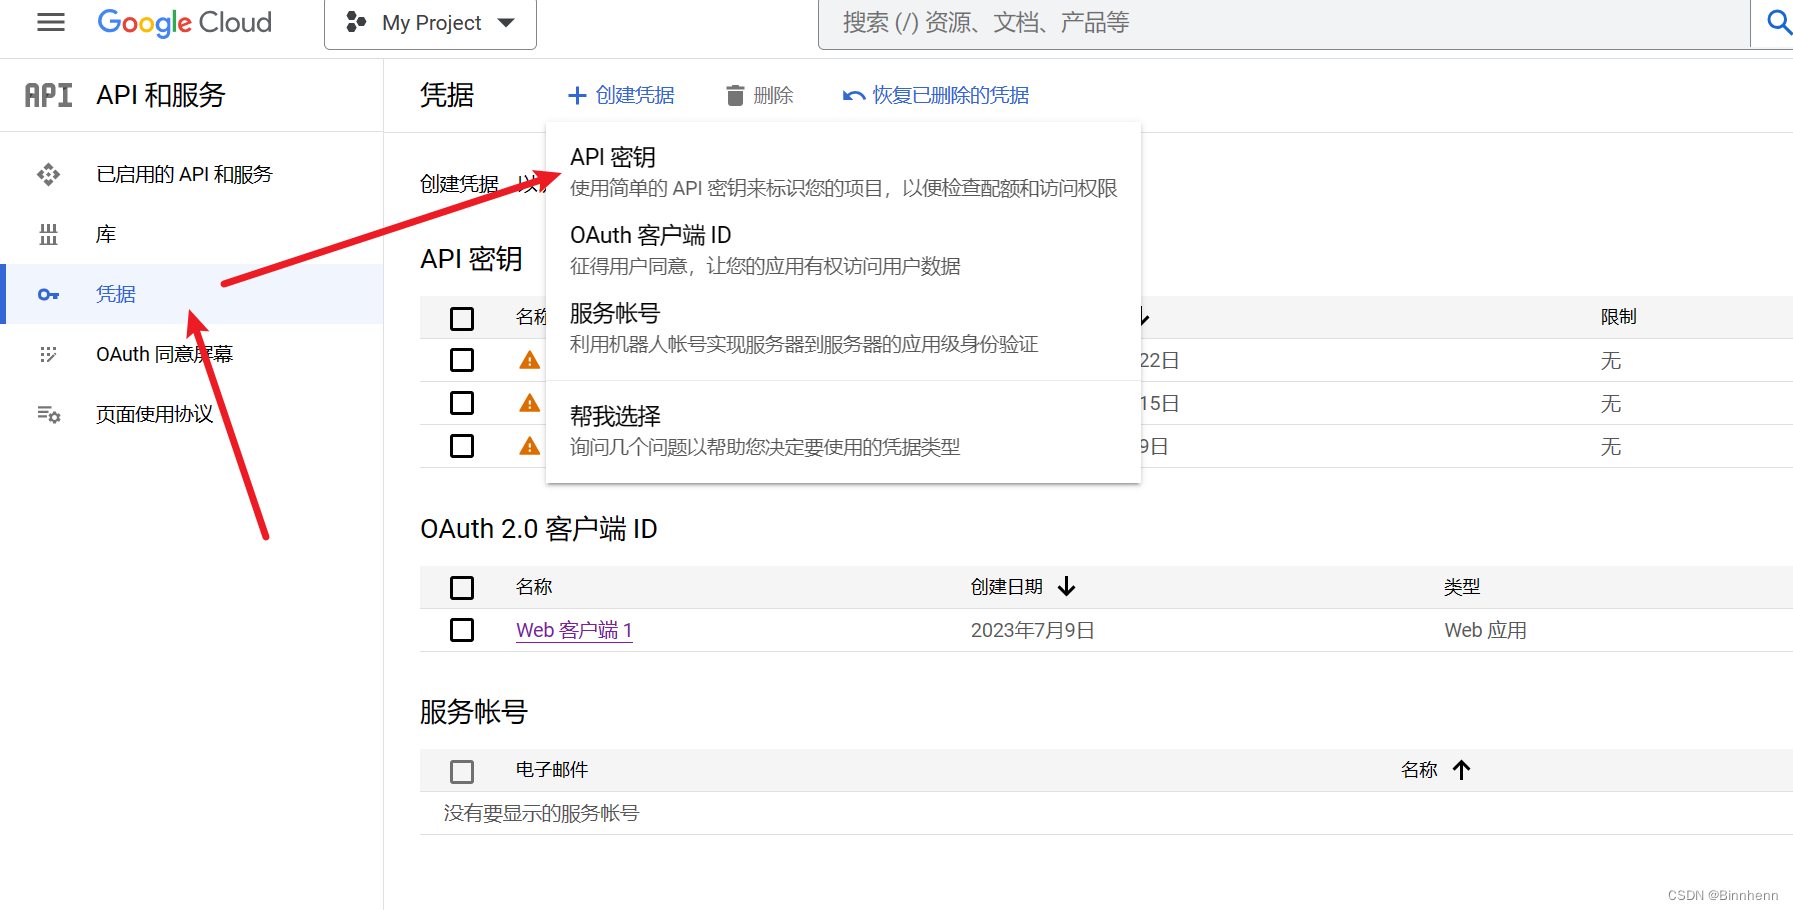
Task: Click 无 restriction in the 9日 row
Action: (1611, 447)
